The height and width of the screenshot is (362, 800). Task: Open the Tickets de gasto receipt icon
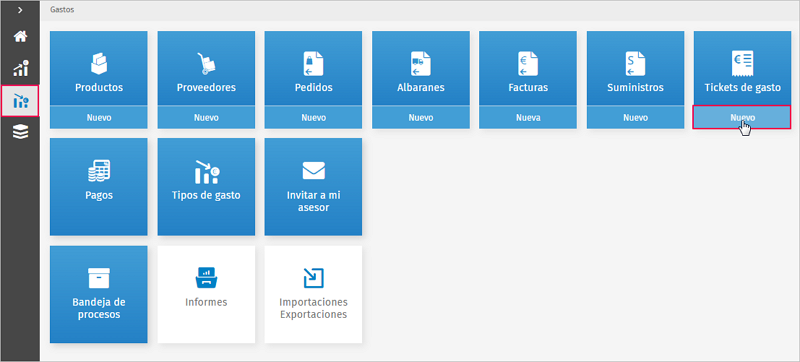click(742, 63)
